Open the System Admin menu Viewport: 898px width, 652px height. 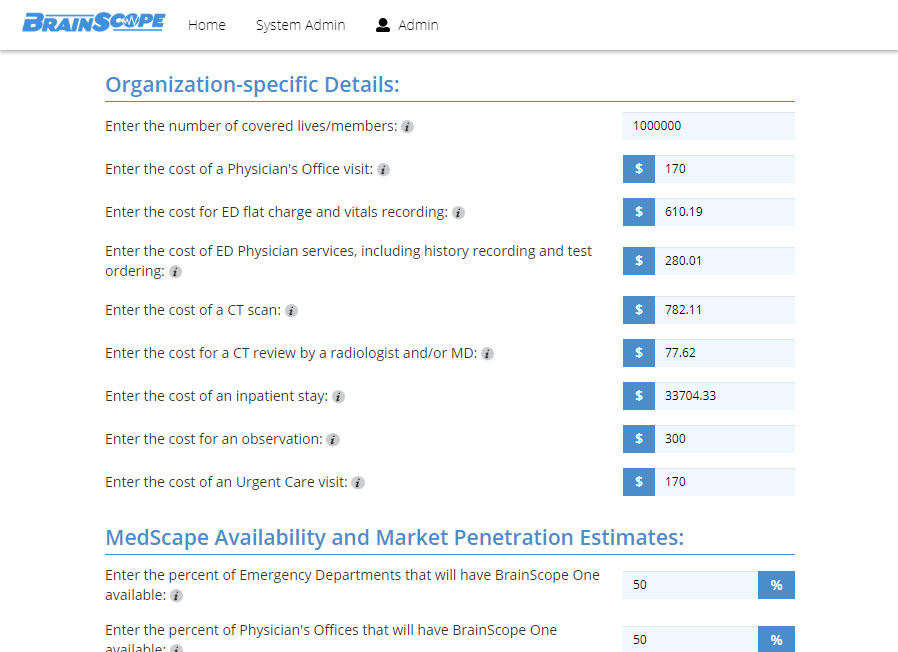tap(301, 25)
